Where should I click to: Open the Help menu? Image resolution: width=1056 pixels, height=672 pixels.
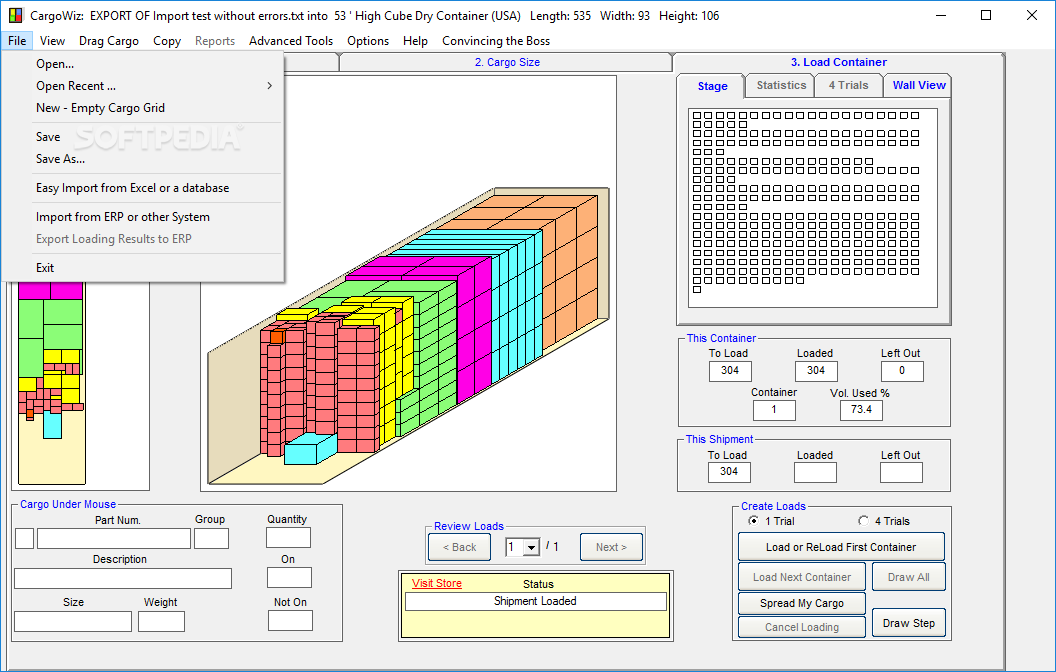coord(416,40)
